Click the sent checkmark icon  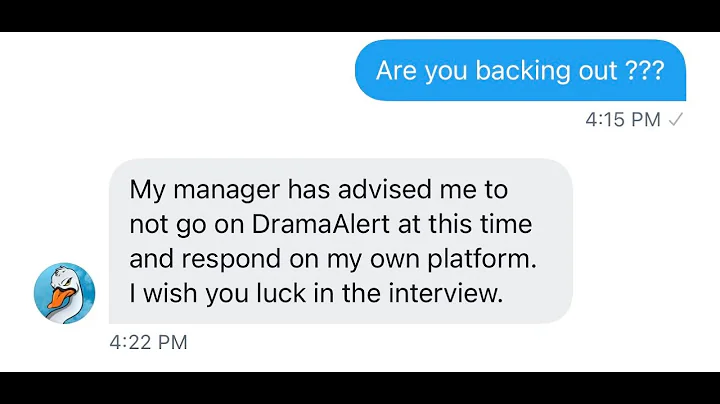[x=676, y=120]
